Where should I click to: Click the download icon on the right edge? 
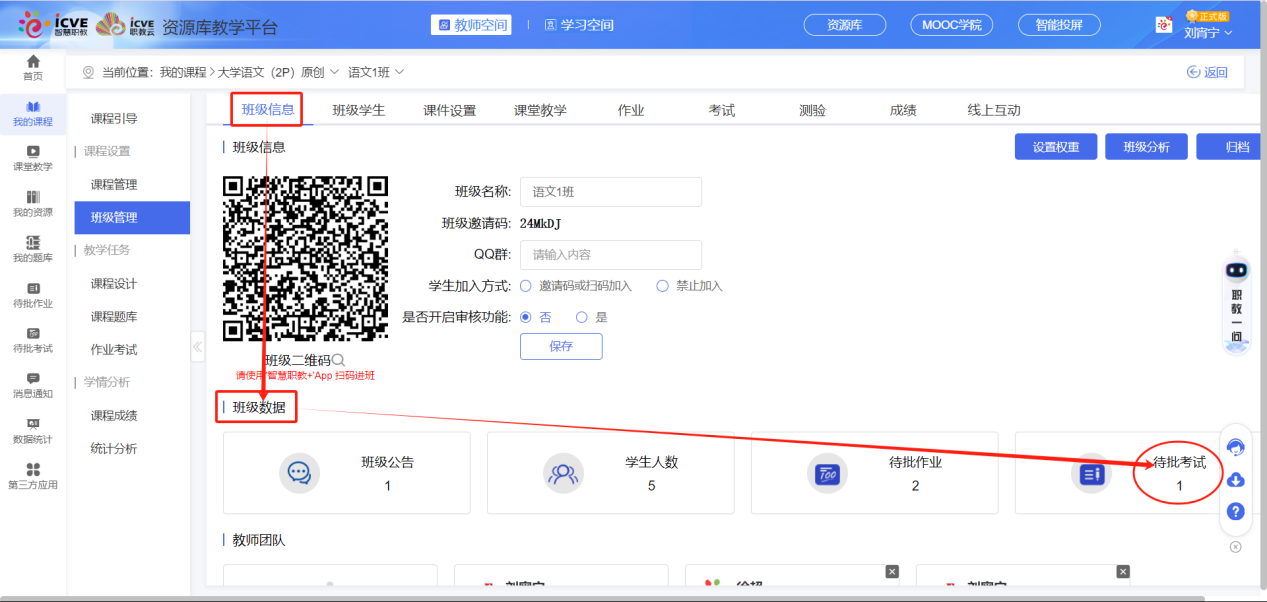(x=1235, y=480)
